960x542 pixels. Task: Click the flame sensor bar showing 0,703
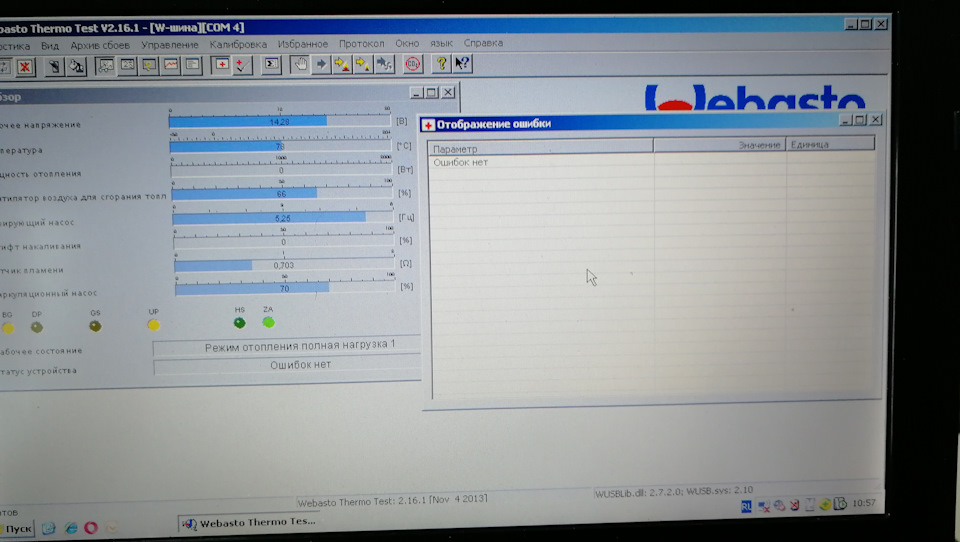(x=284, y=265)
